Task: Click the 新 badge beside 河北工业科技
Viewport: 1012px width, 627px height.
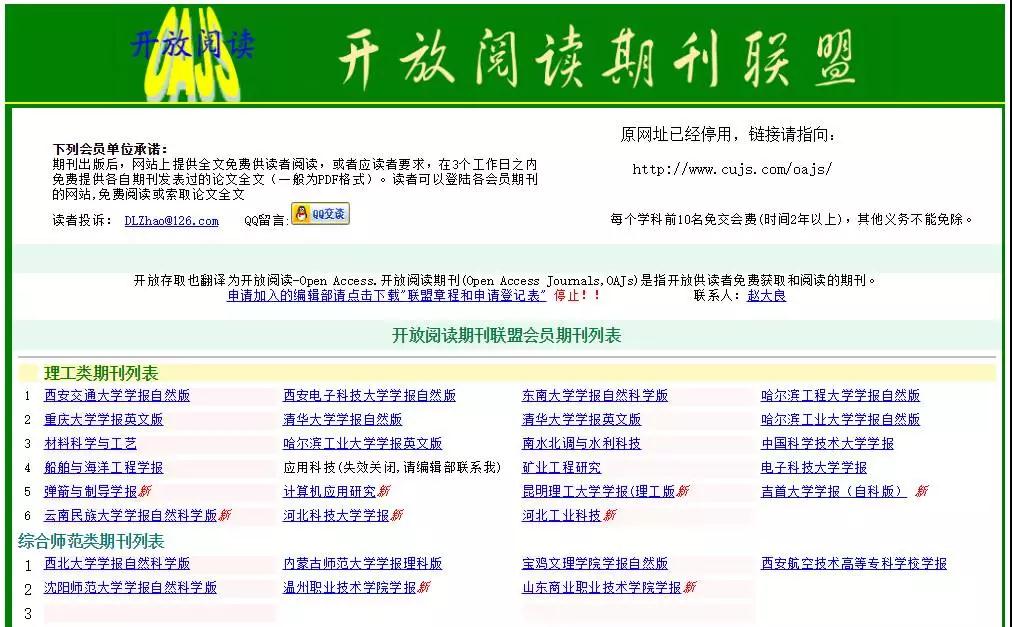Action: coord(609,515)
